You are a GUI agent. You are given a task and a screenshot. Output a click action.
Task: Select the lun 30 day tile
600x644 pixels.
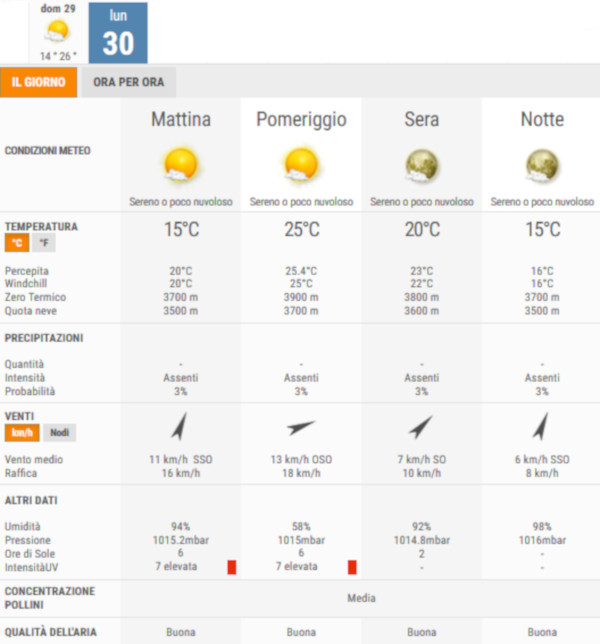click(x=118, y=33)
